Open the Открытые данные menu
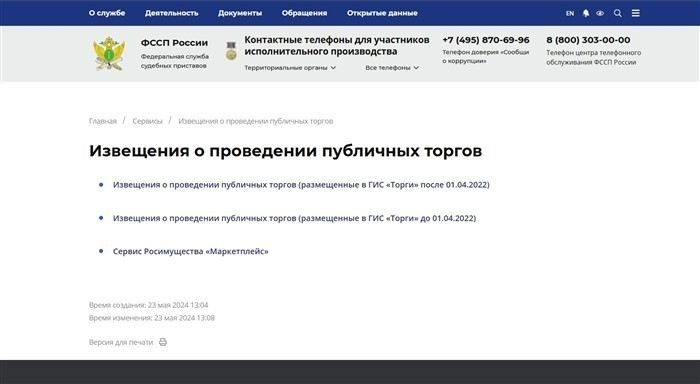Screen dimensions: 700x384 point(382,13)
